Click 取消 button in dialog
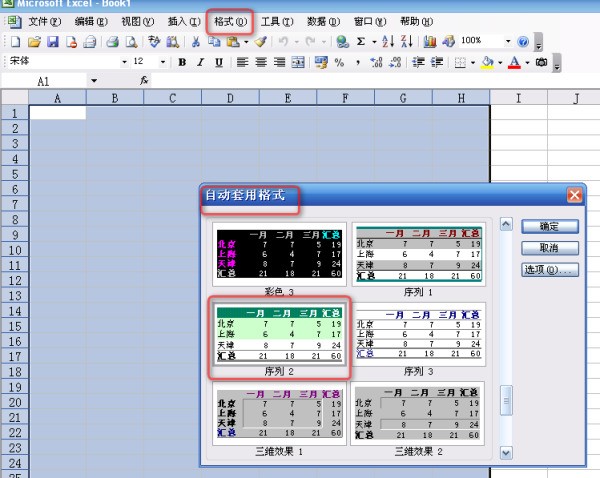Viewport: 600px width, 478px height. click(x=549, y=248)
